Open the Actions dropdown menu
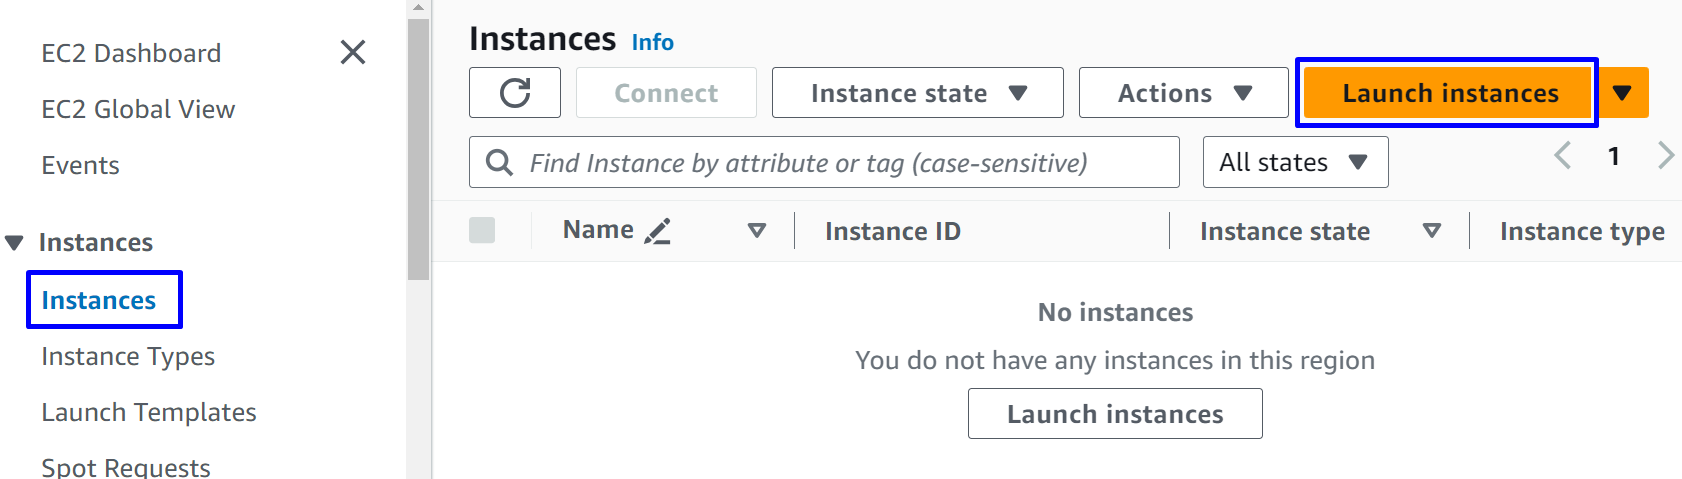The width and height of the screenshot is (1682, 479). 1183,93
